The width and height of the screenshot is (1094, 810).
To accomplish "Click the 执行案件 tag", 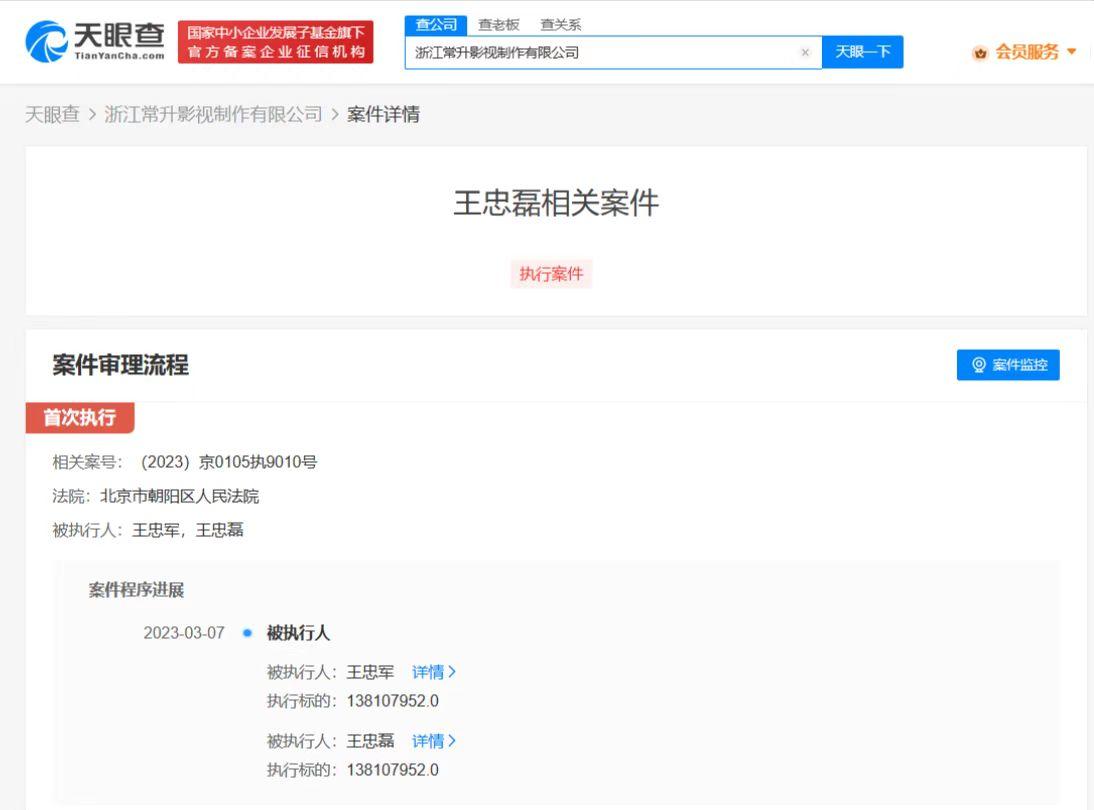I will pos(550,273).
